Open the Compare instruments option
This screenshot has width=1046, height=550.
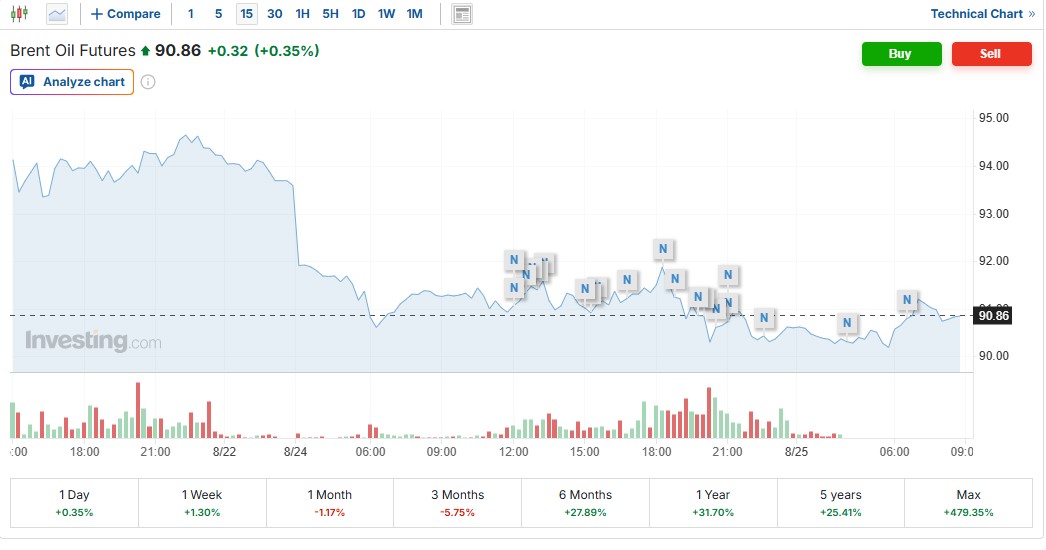click(x=125, y=14)
